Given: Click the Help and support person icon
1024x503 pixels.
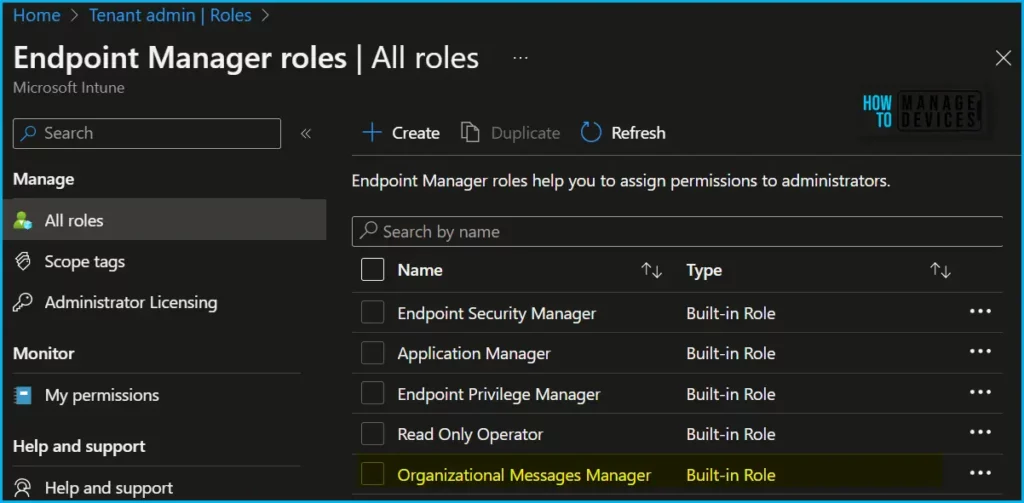Looking at the screenshot, I should point(23,488).
